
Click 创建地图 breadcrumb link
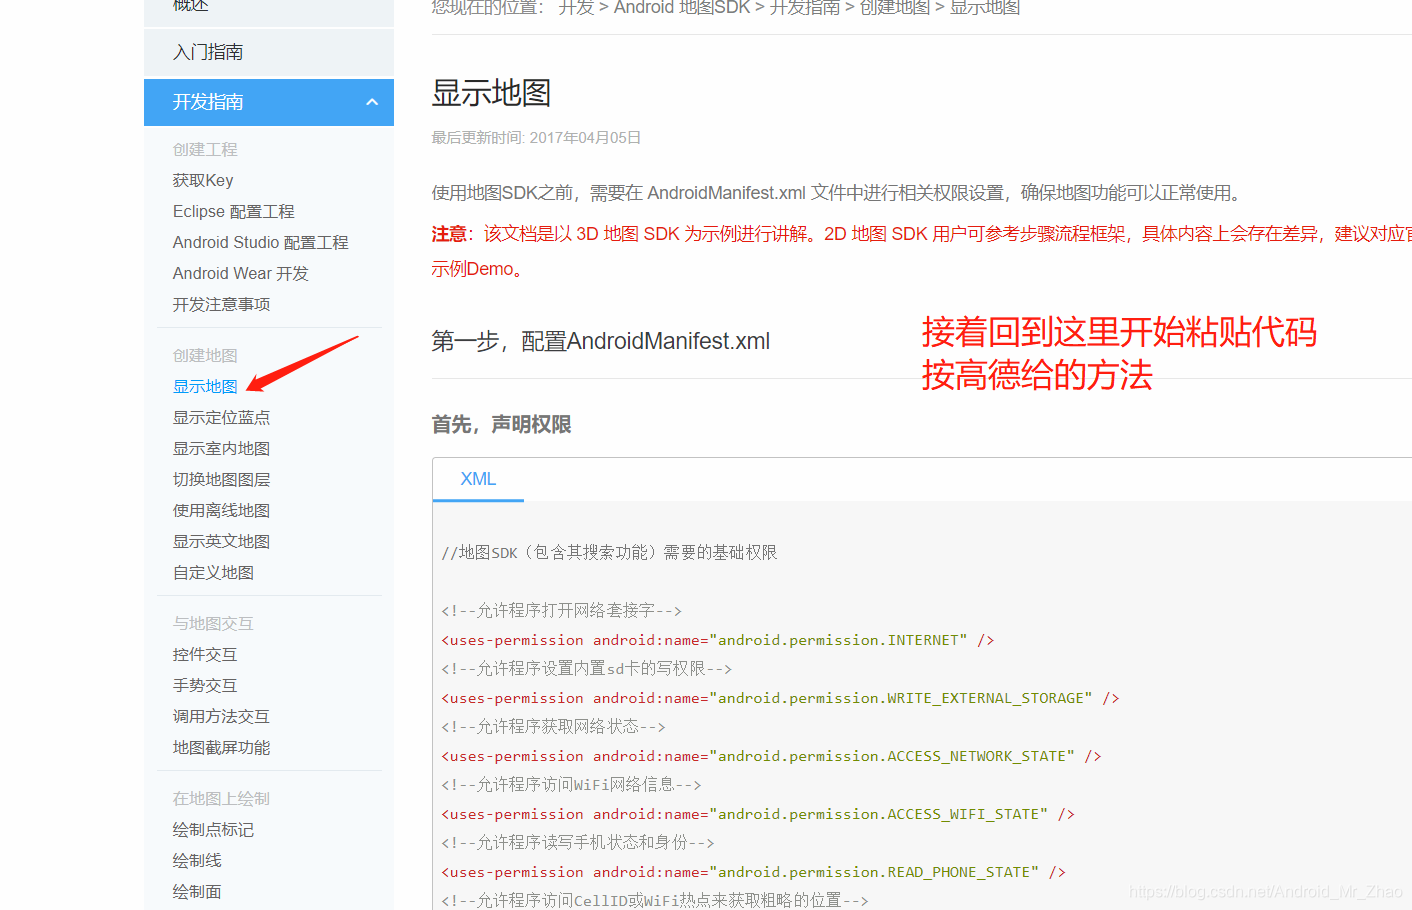[895, 8]
